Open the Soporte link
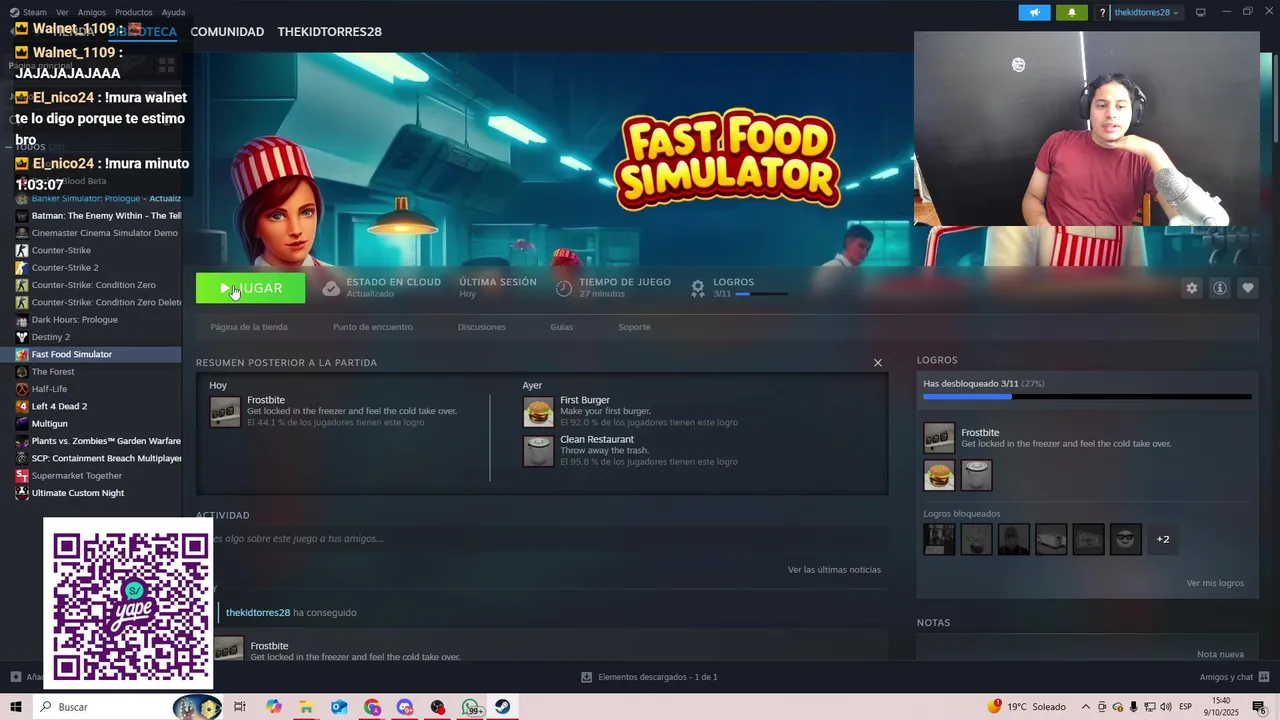Image resolution: width=1280 pixels, height=720 pixels. [634, 327]
